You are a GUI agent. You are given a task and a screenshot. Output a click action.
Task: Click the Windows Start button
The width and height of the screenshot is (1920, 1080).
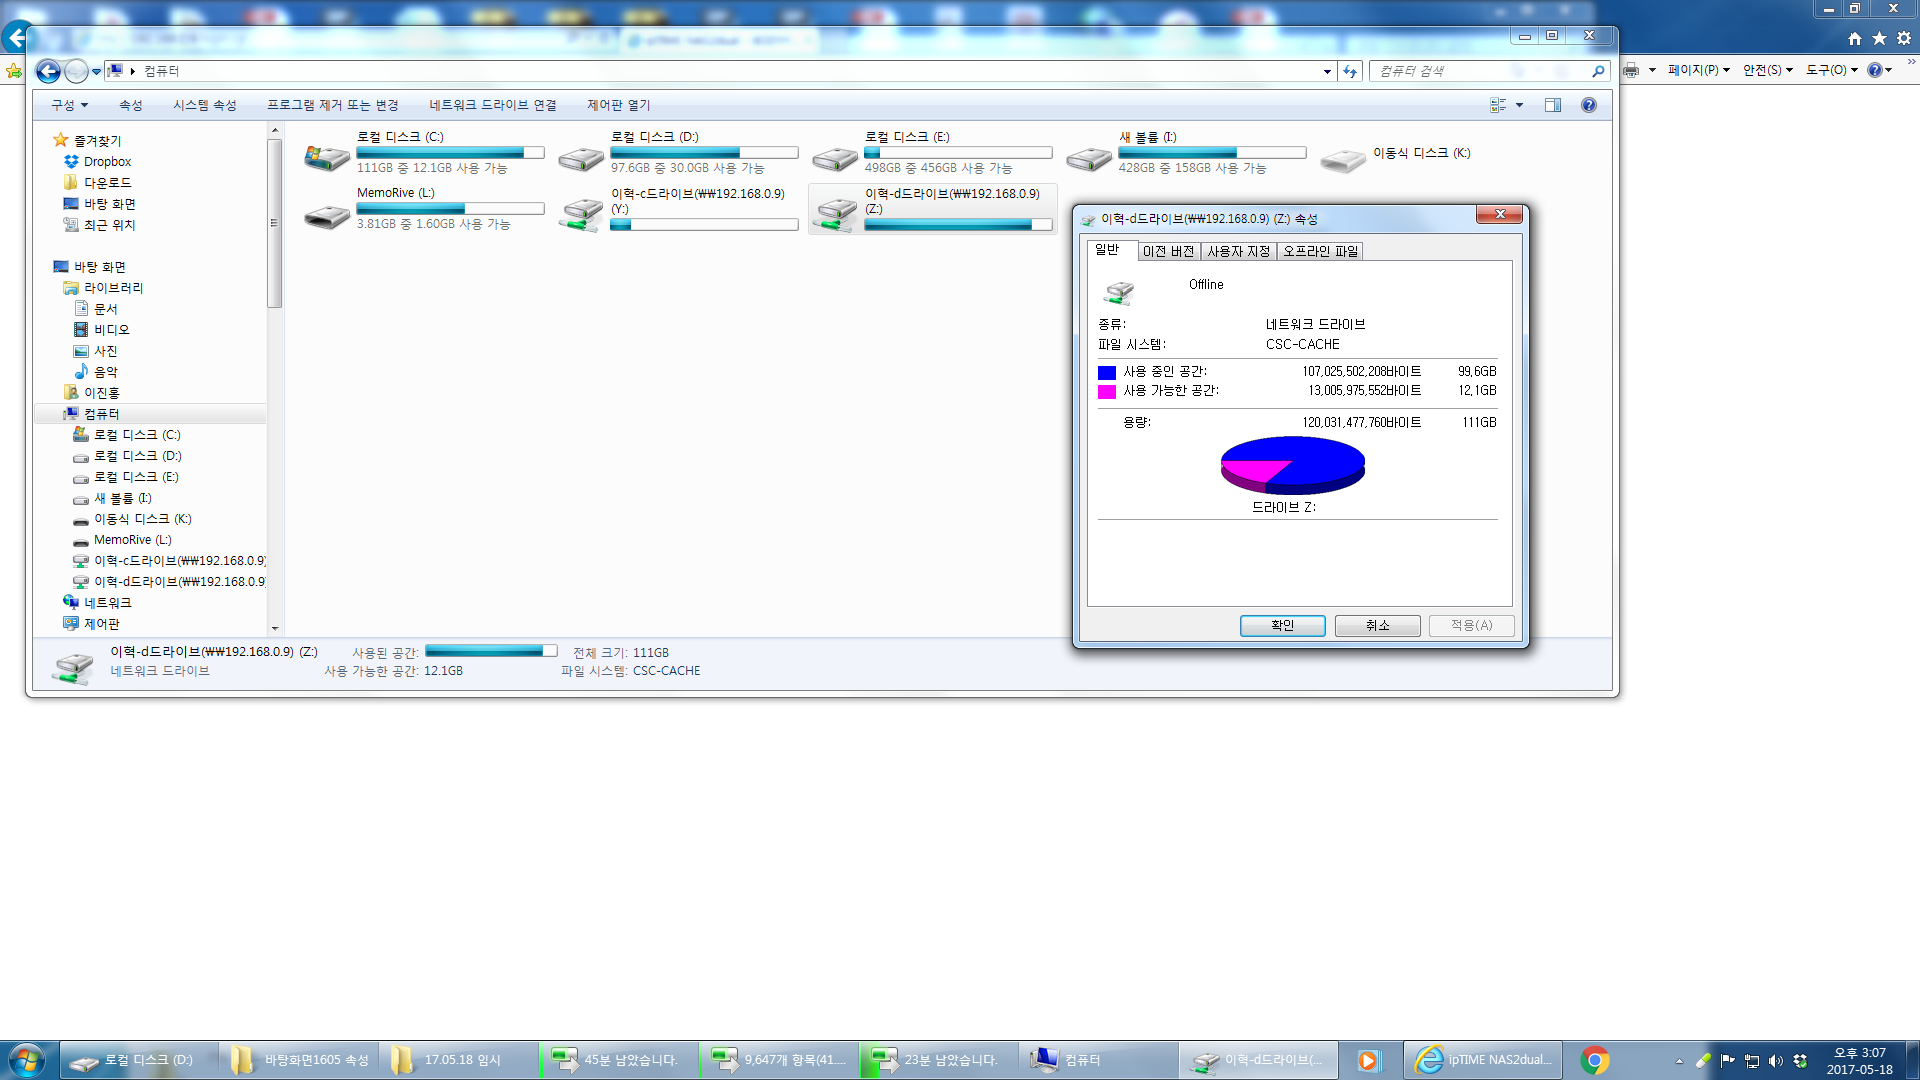pyautogui.click(x=27, y=1060)
